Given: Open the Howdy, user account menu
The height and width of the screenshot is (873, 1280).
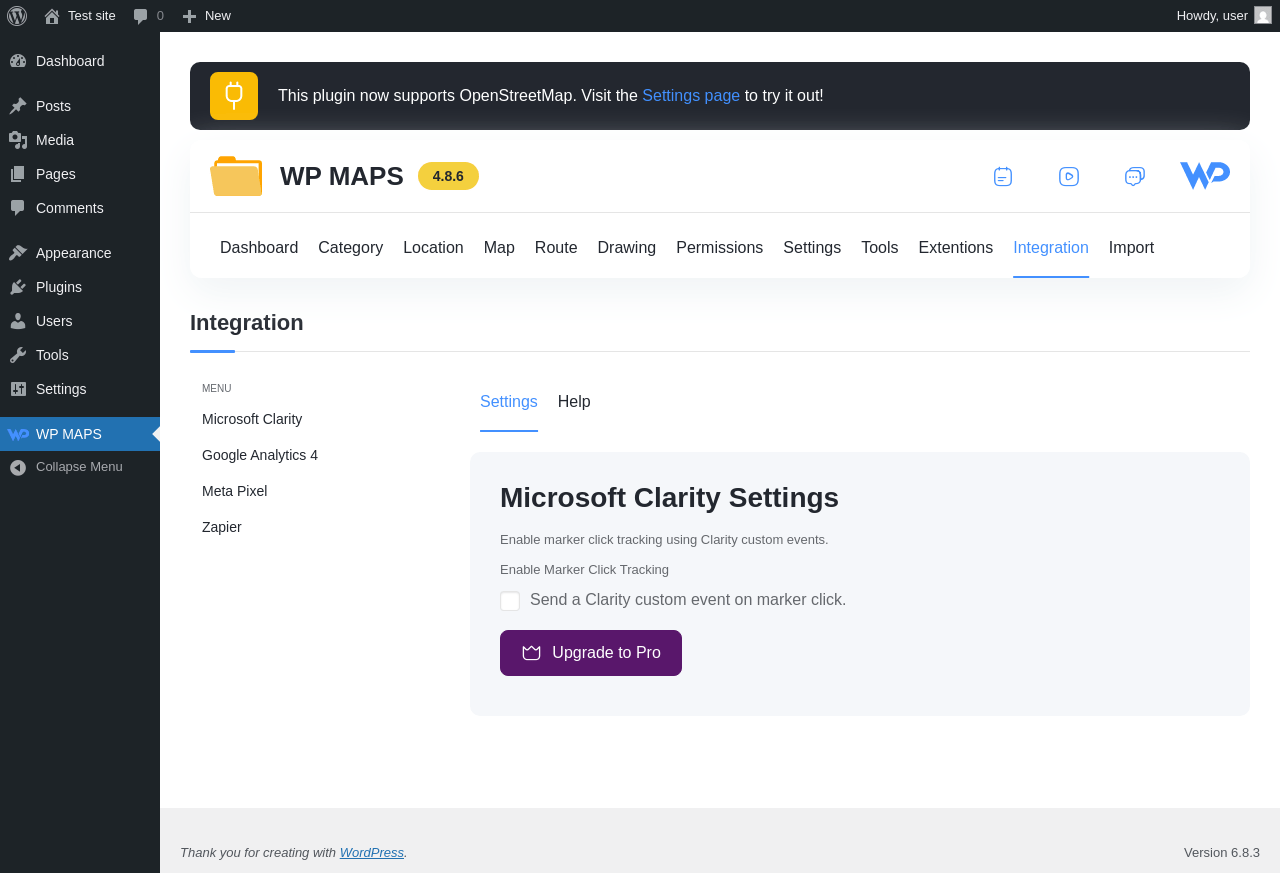Looking at the screenshot, I should coord(1222,16).
